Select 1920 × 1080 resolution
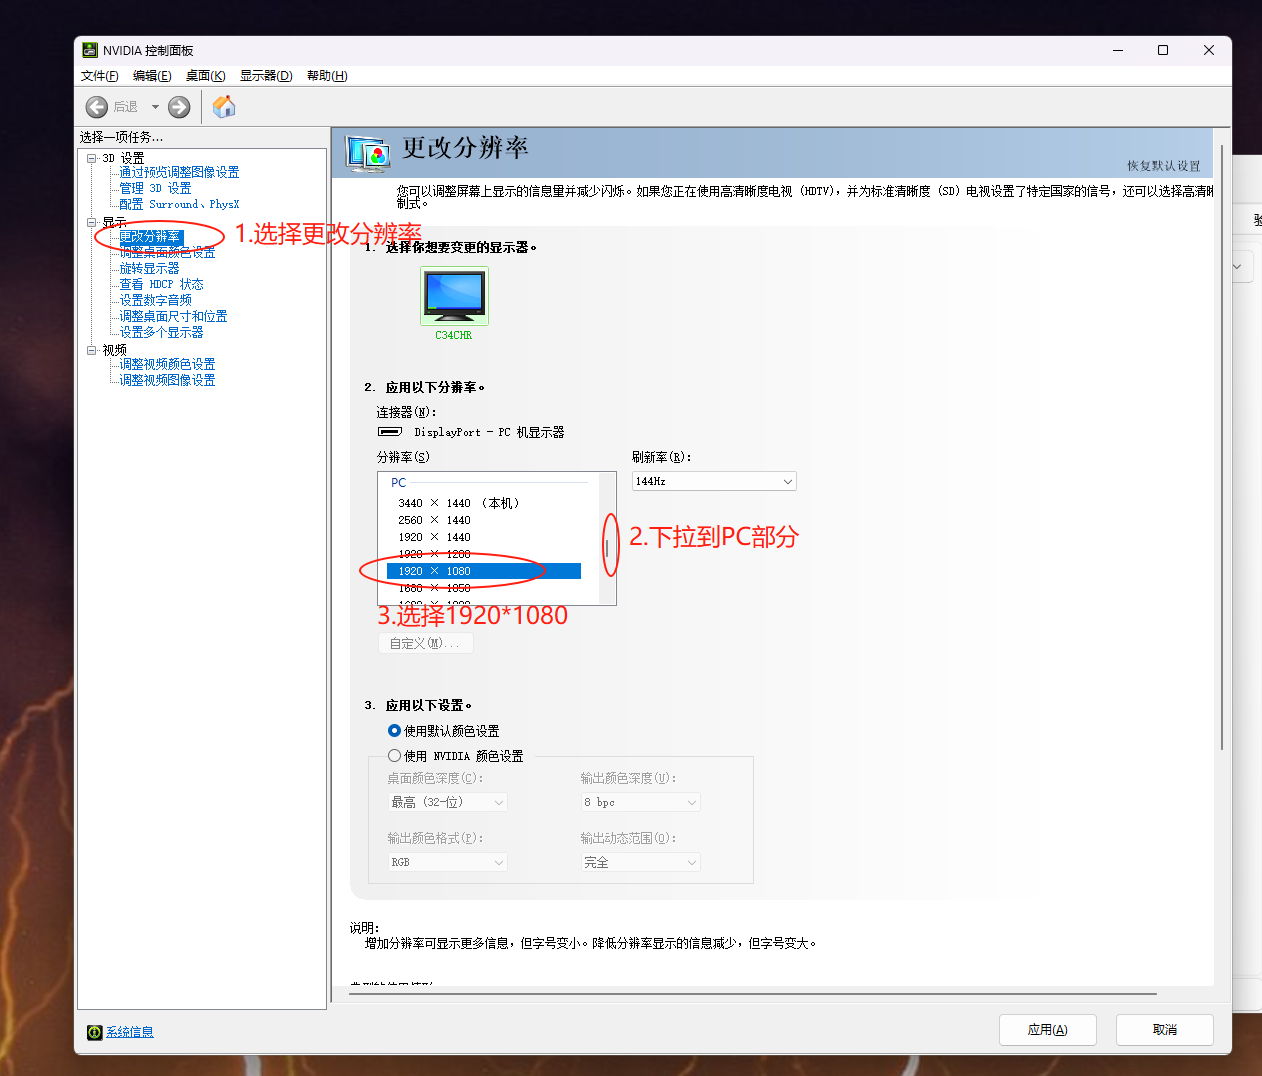Image resolution: width=1262 pixels, height=1076 pixels. 484,571
